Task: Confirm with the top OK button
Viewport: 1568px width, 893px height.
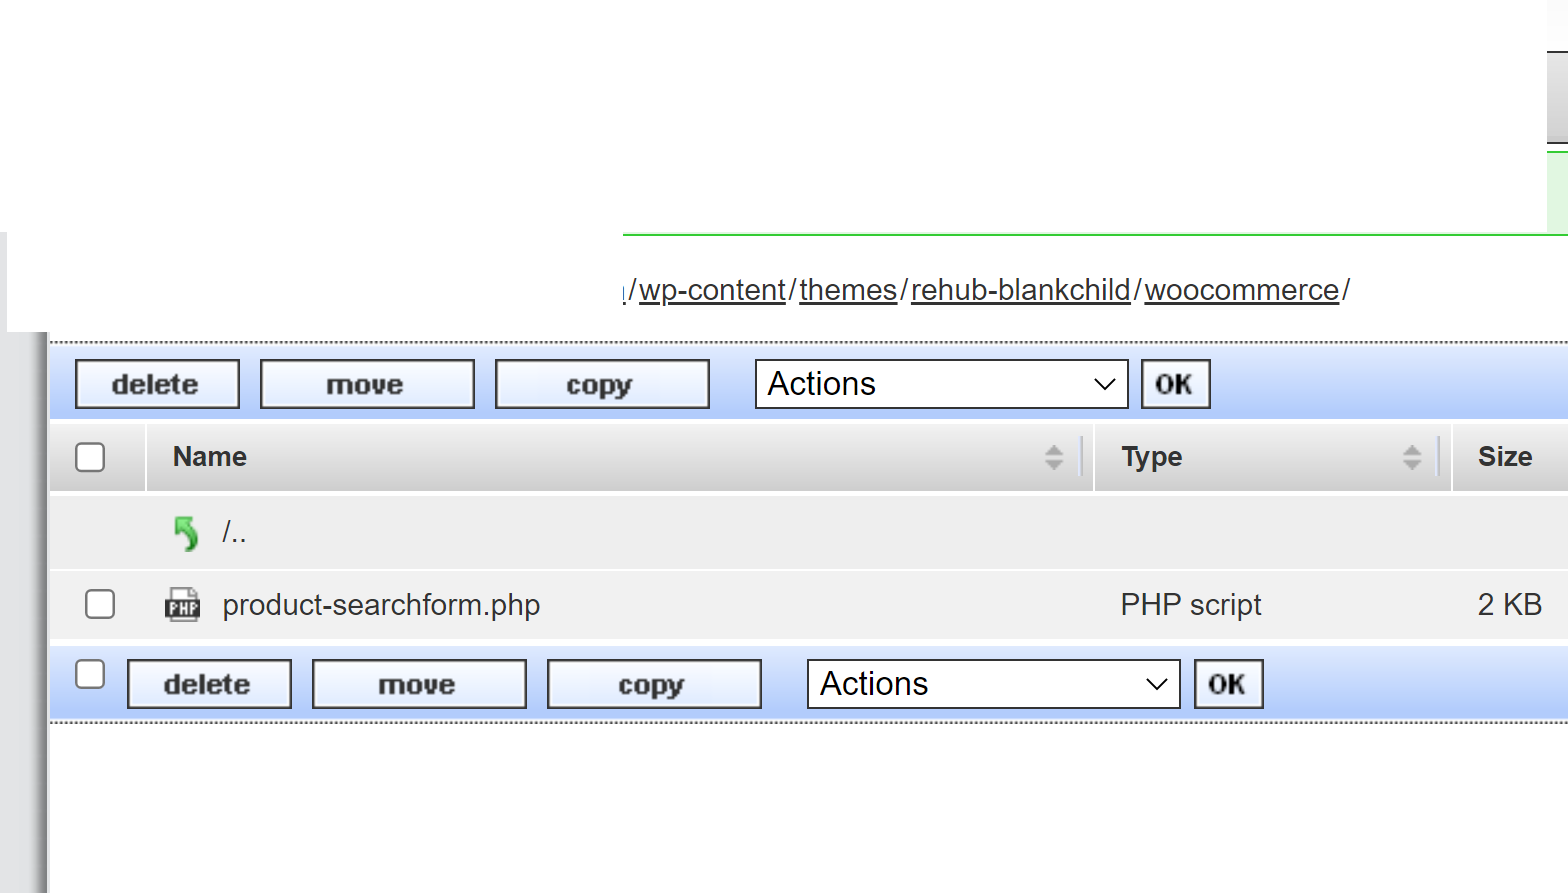Action: (1175, 384)
